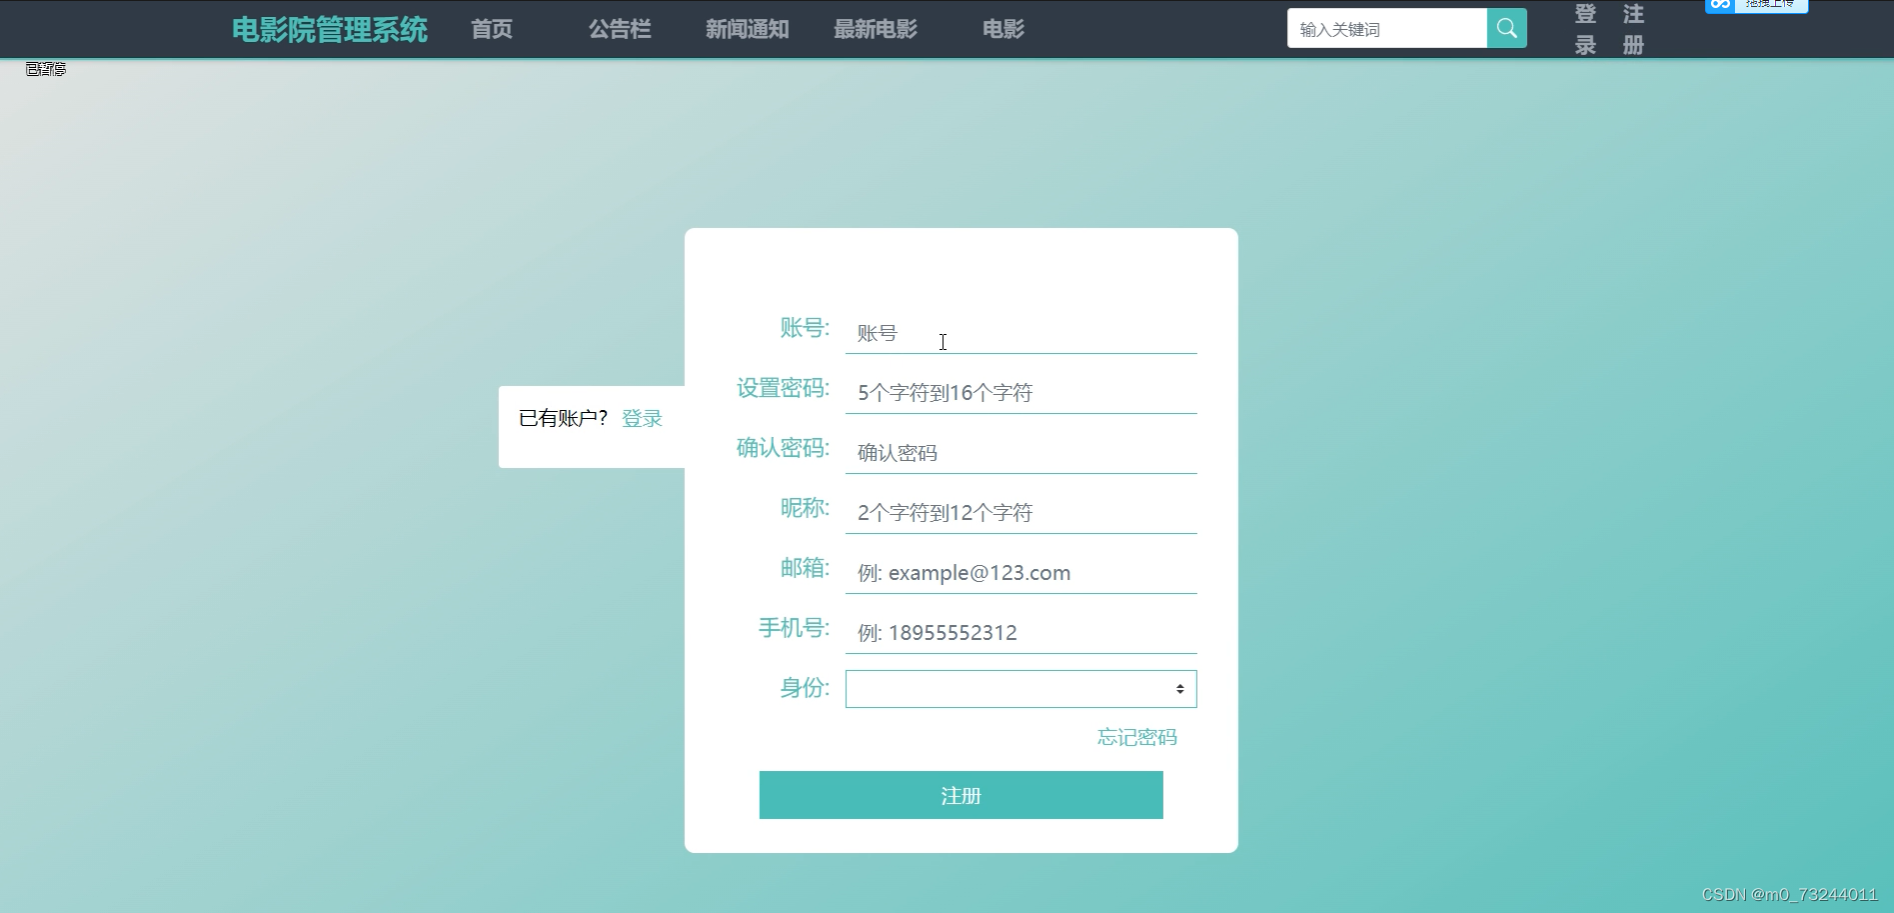This screenshot has height=913, width=1894.
Task: Focus the 输入关键词 search field
Action: [1387, 28]
